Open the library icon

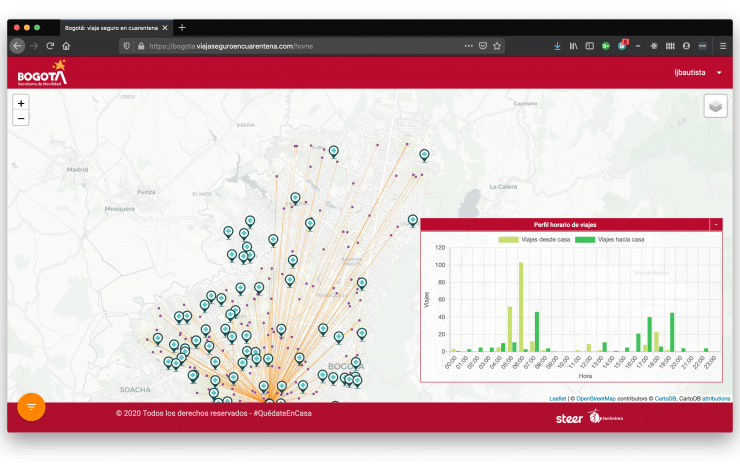click(573, 46)
